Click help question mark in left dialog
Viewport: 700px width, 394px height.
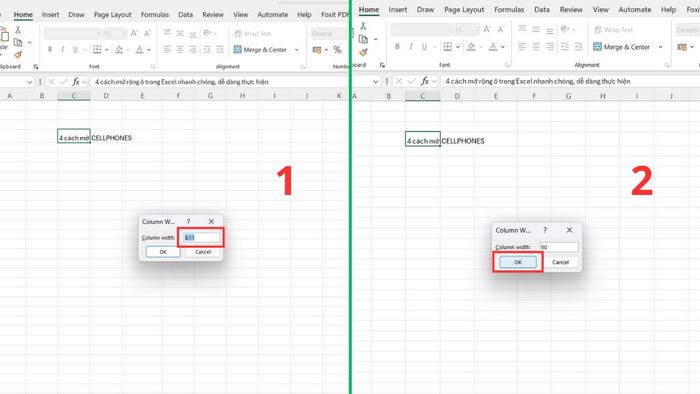click(188, 221)
